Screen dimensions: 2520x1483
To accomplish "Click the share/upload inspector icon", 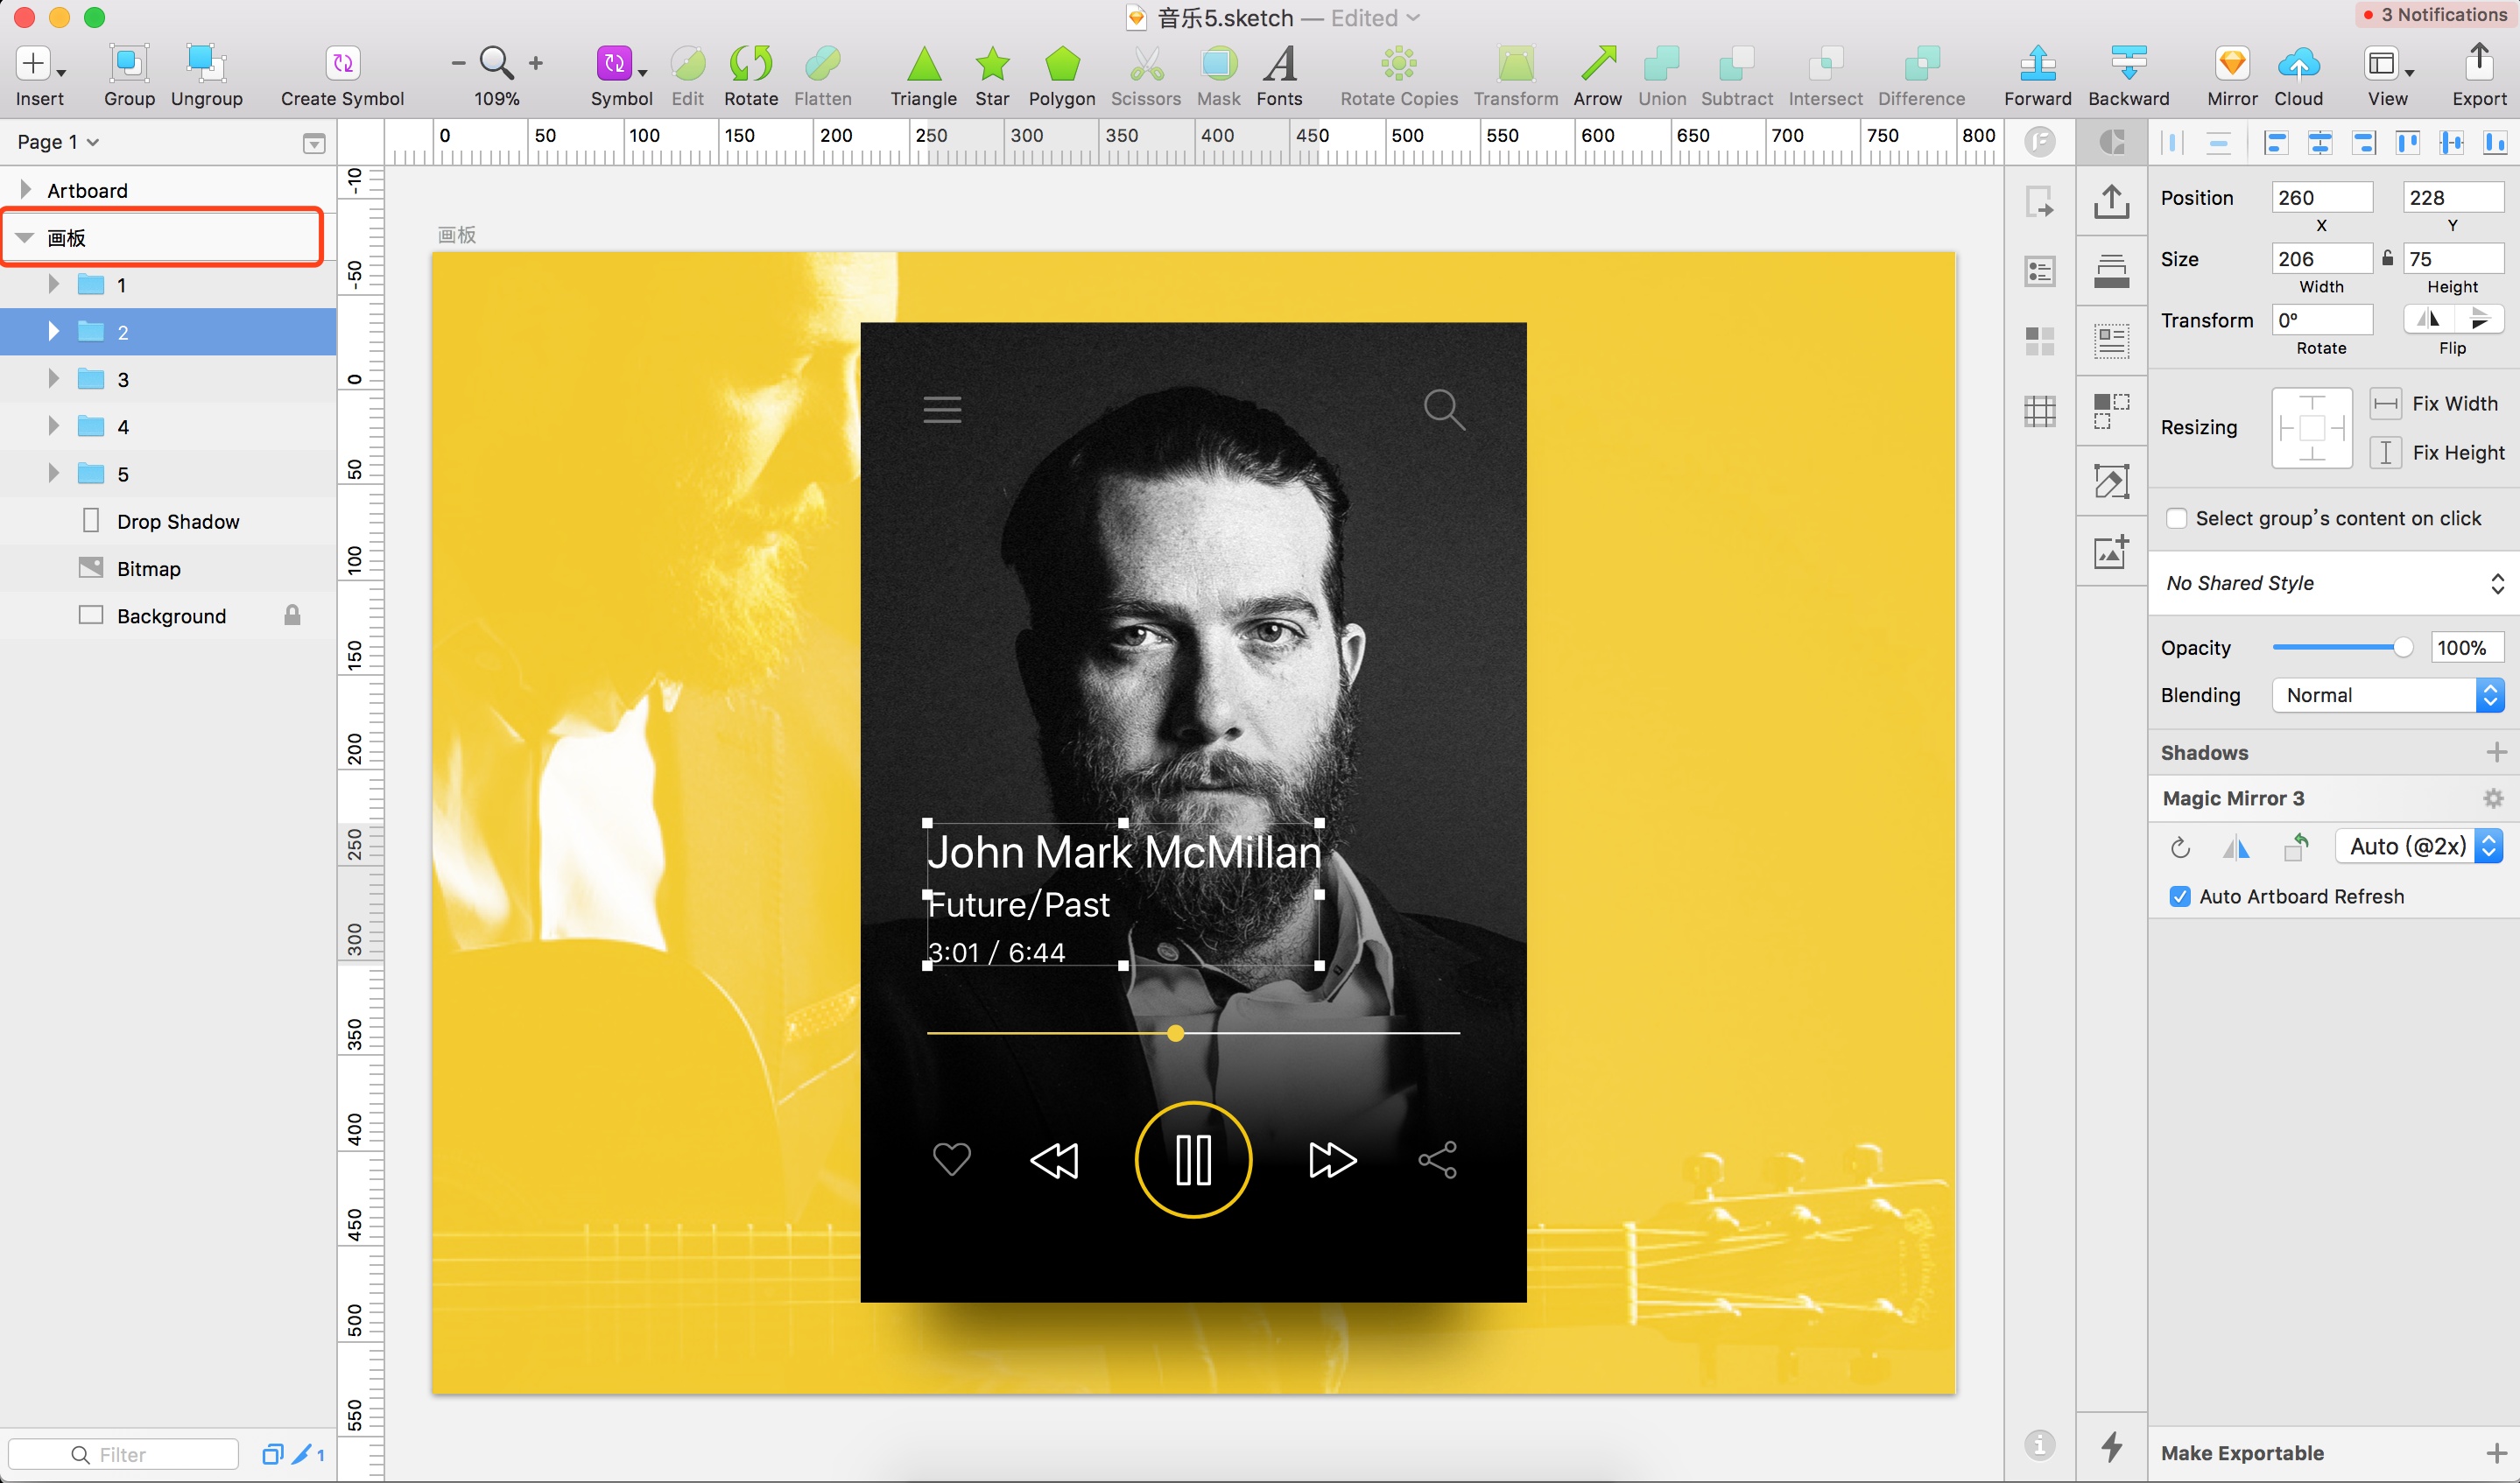I will point(2111,201).
